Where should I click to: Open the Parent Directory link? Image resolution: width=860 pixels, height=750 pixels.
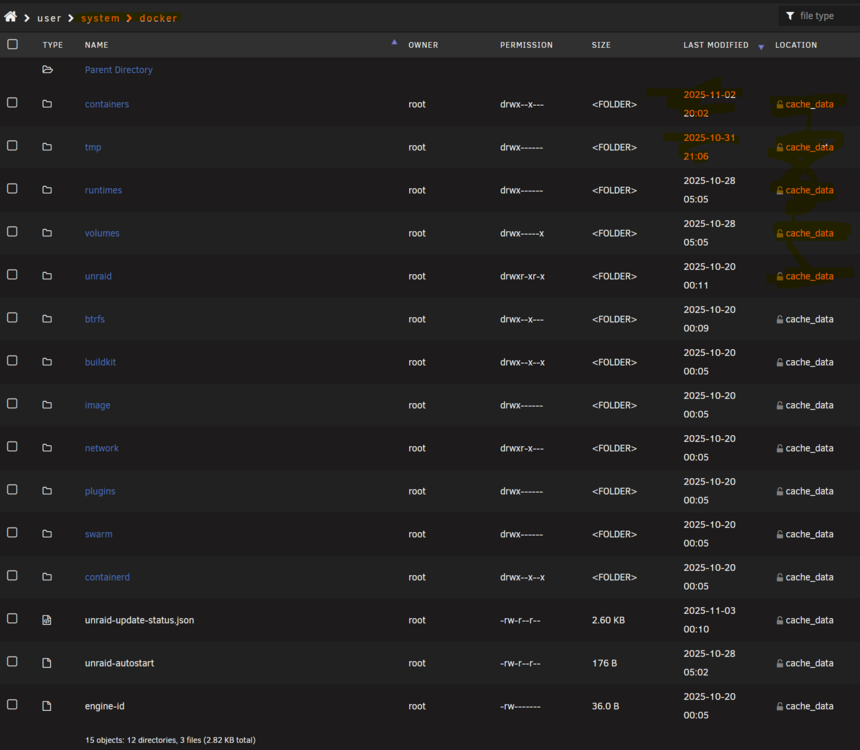click(118, 70)
